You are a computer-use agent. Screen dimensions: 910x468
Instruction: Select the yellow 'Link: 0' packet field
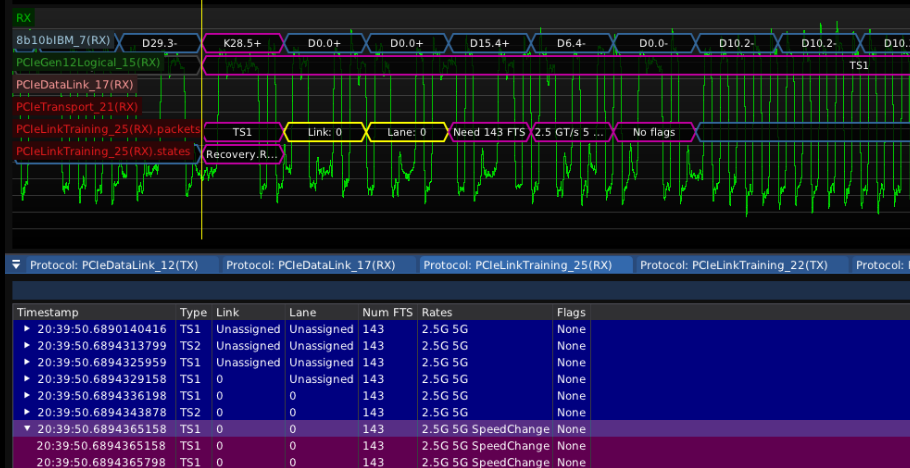(x=324, y=131)
